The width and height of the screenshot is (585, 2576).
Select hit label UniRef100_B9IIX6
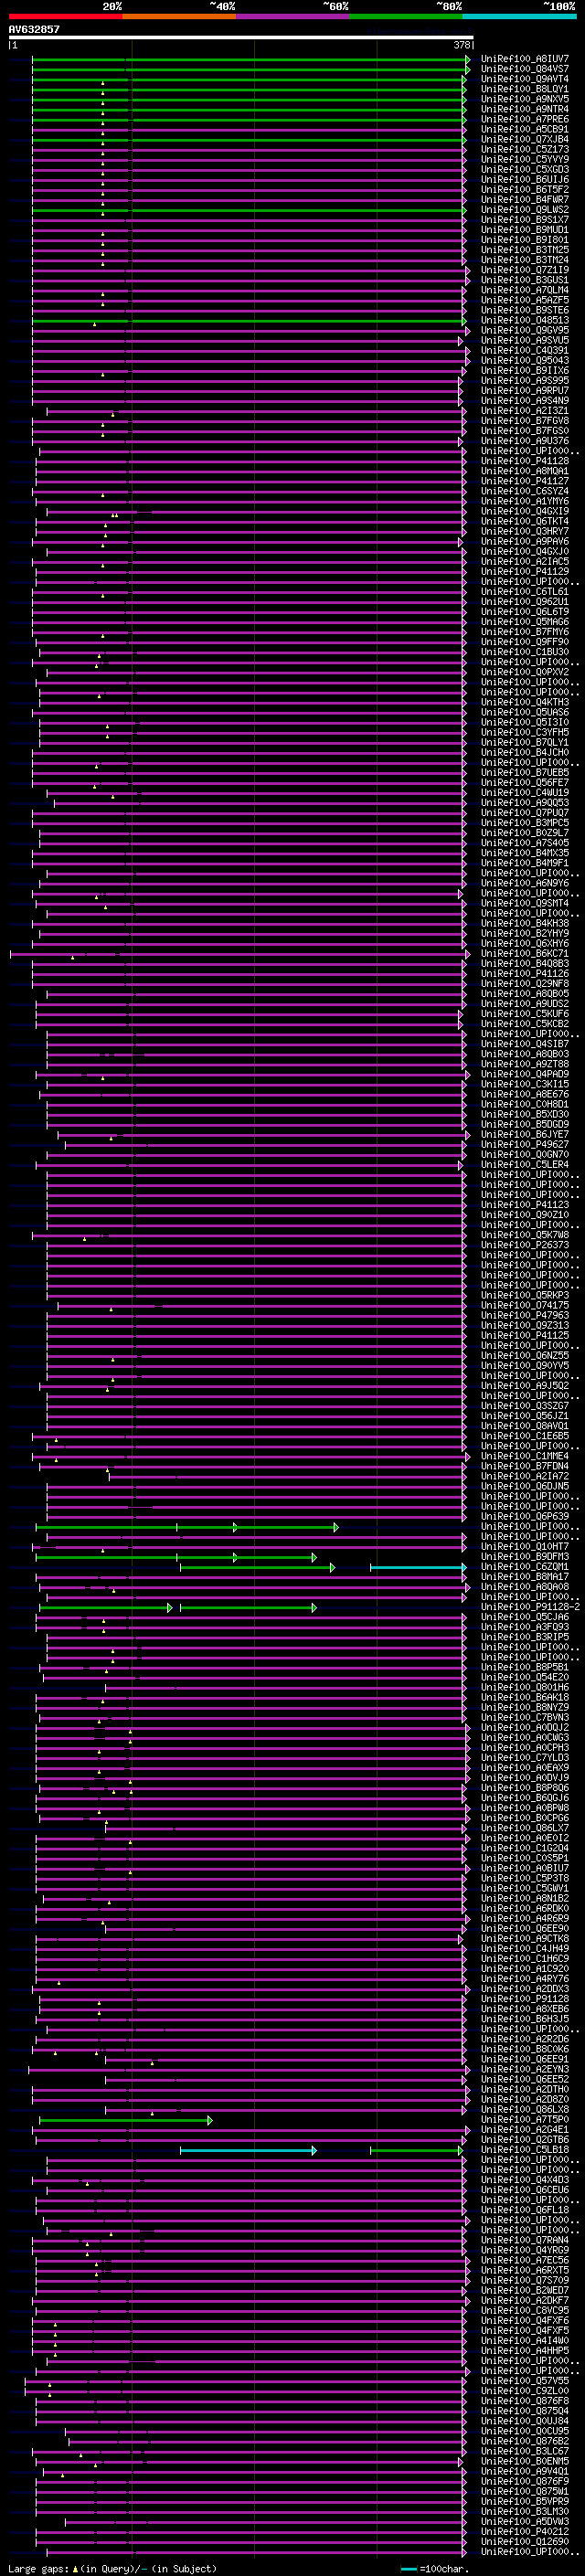tap(525, 370)
